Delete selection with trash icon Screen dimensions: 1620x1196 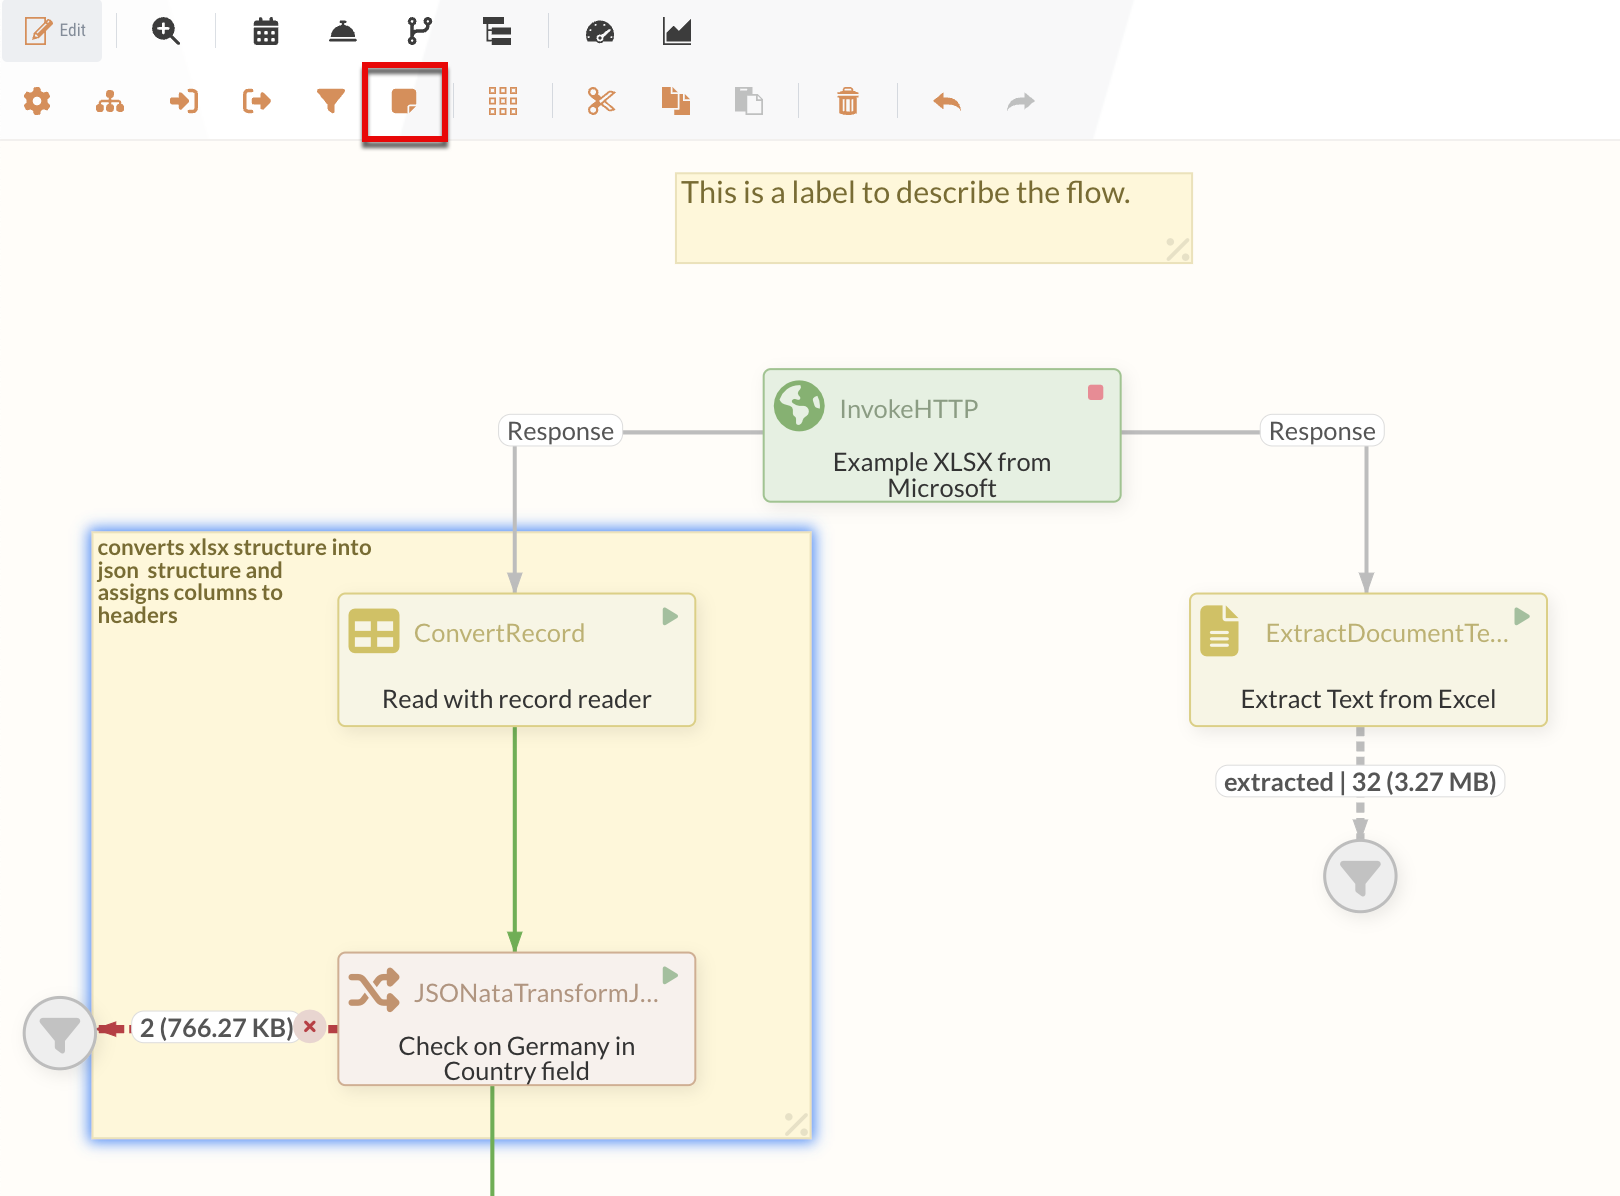tap(848, 101)
